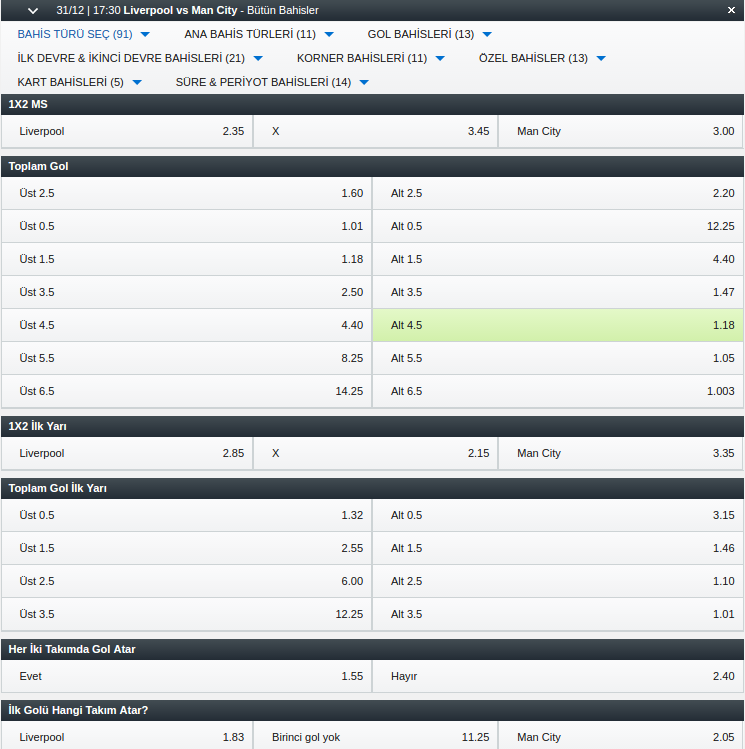
Task: Select Üst 2.5 at 1.60 in Toplam Gol
Action: click(187, 193)
